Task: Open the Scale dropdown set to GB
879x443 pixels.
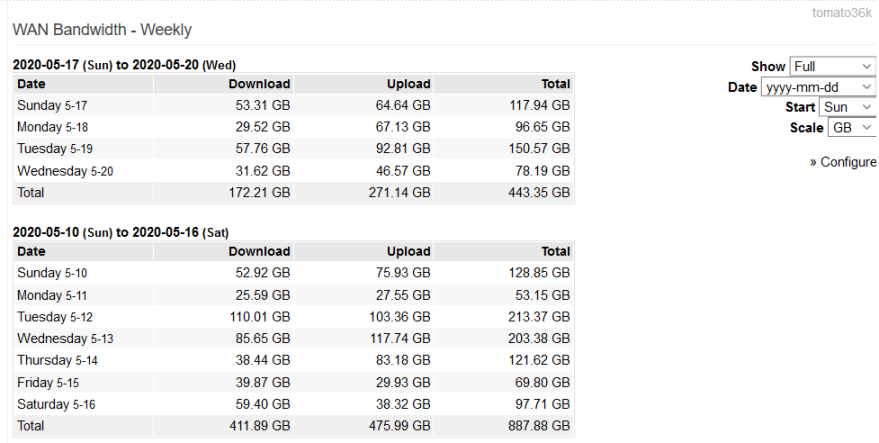Action: click(x=852, y=127)
